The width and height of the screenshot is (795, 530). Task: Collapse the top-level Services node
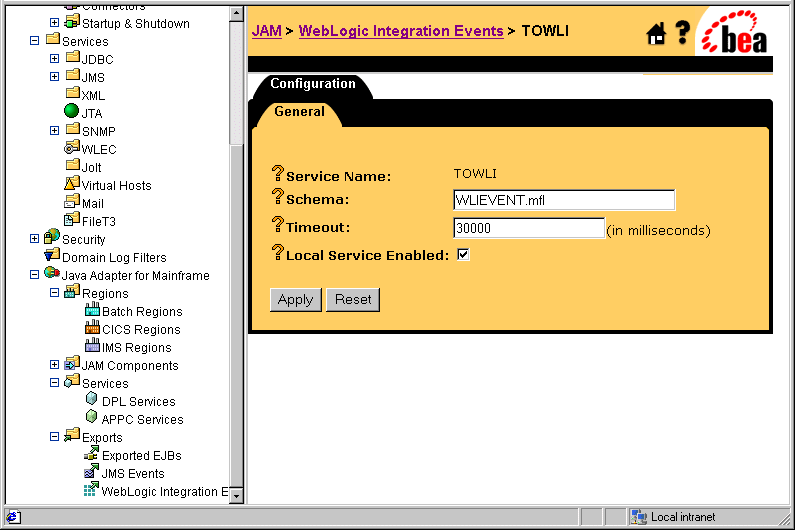tap(34, 41)
